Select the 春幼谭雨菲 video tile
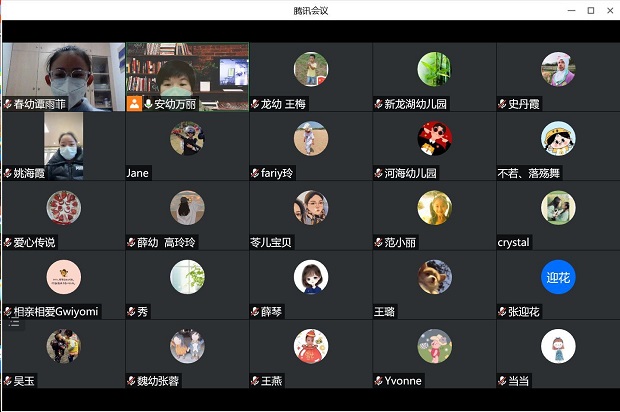Screen dimensions: 620x412 [64, 77]
